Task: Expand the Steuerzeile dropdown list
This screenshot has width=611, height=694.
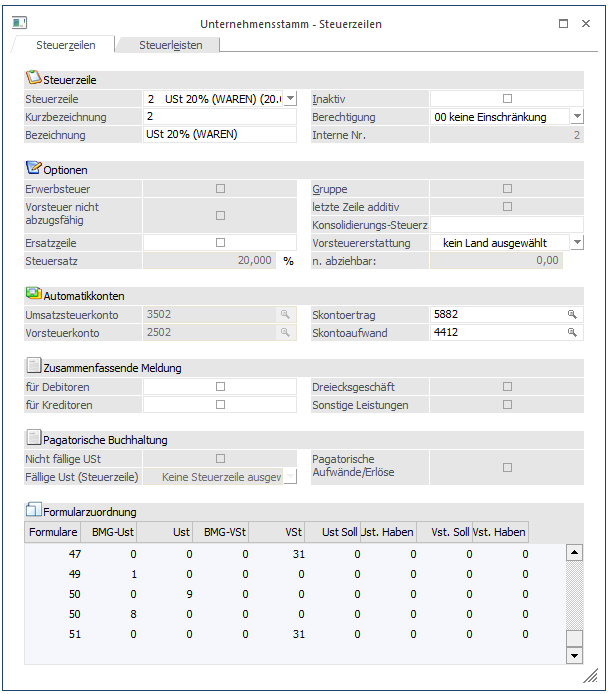Action: pos(290,99)
